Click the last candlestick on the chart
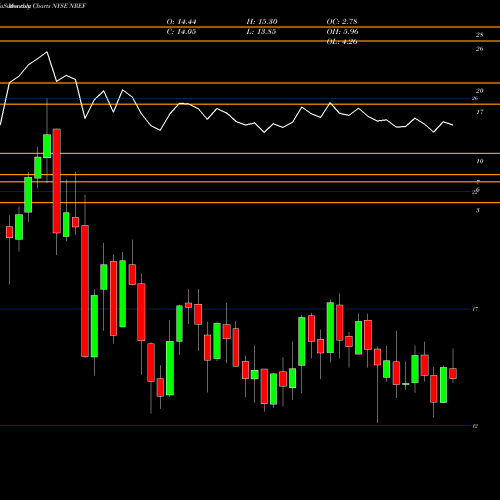The width and height of the screenshot is (500, 500). pyautogui.click(x=453, y=373)
